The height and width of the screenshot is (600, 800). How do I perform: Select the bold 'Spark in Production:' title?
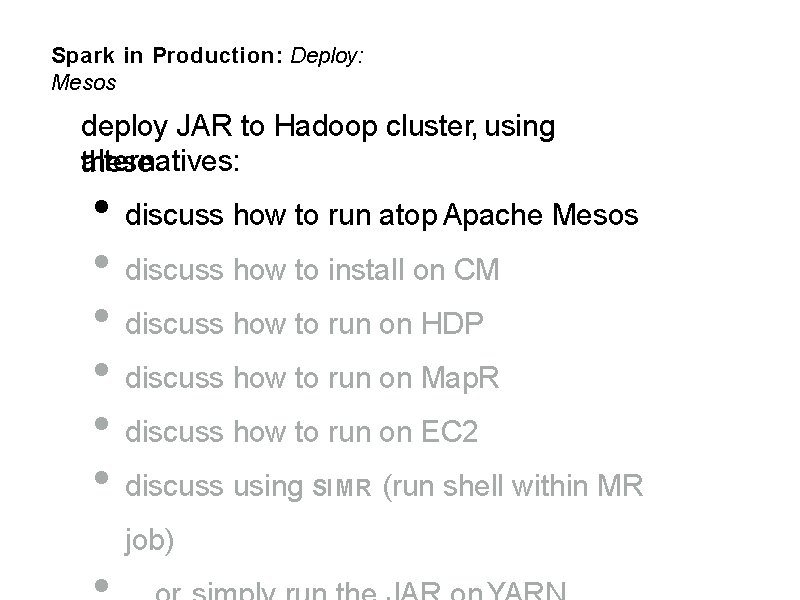pyautogui.click(x=167, y=55)
